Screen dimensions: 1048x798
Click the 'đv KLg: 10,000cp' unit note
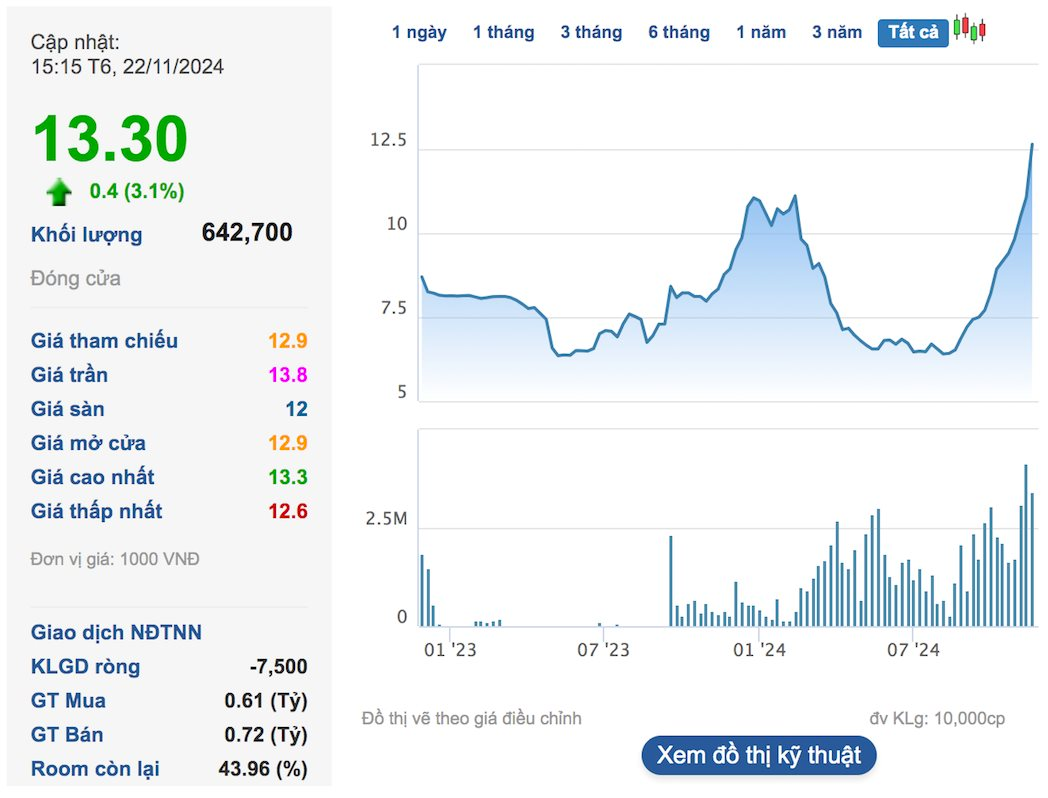point(937,718)
